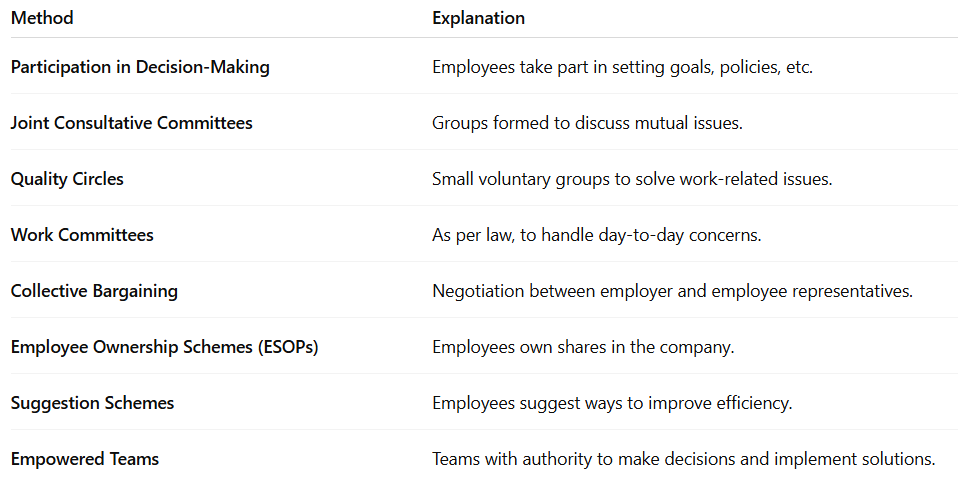958x499 pixels.
Task: Select Participation in Decision-Making cell
Action: click(x=141, y=67)
